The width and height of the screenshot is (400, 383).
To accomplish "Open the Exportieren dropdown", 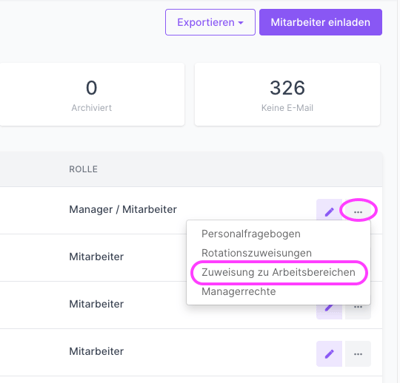I will tap(210, 22).
